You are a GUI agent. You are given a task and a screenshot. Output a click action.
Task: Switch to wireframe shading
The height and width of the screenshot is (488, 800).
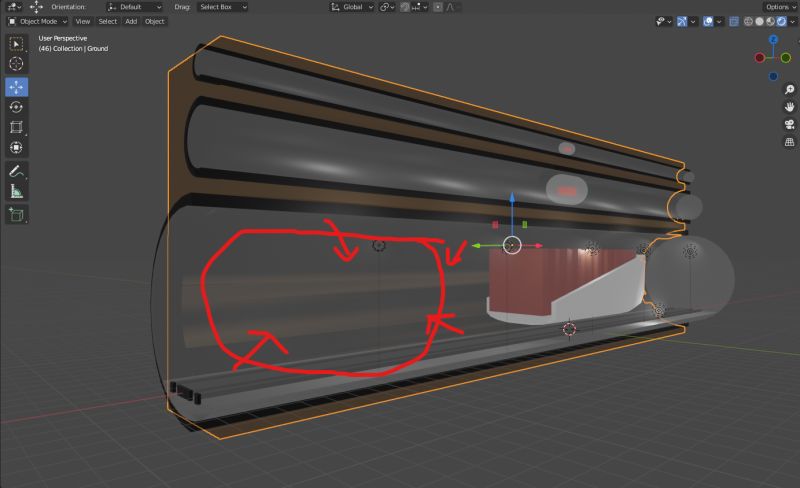point(748,21)
